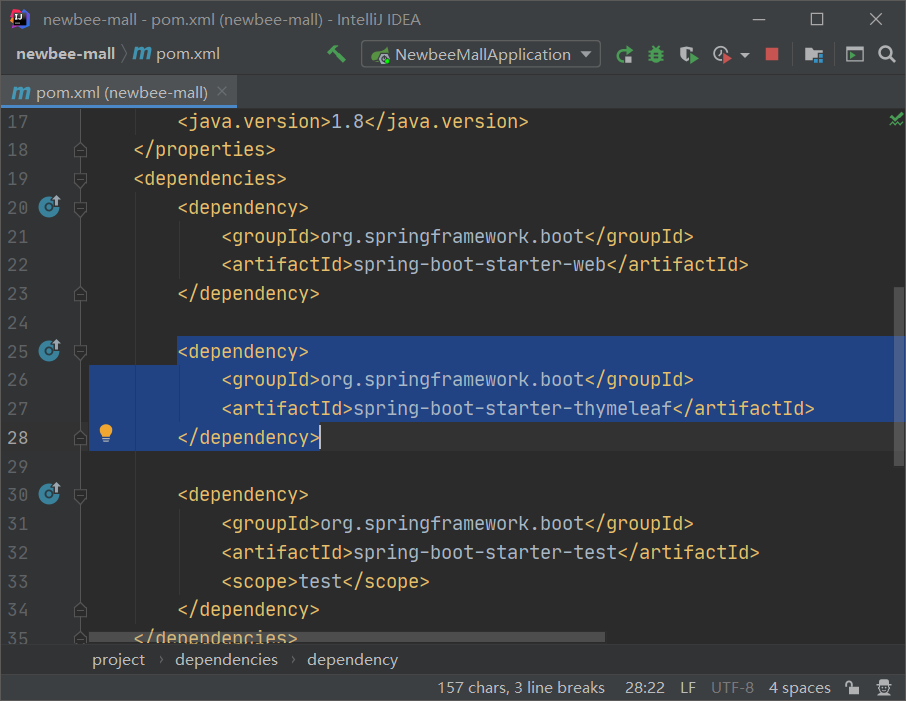Viewport: 906px width, 701px height.
Task: Click line number 24 in the gutter
Action: point(17,322)
